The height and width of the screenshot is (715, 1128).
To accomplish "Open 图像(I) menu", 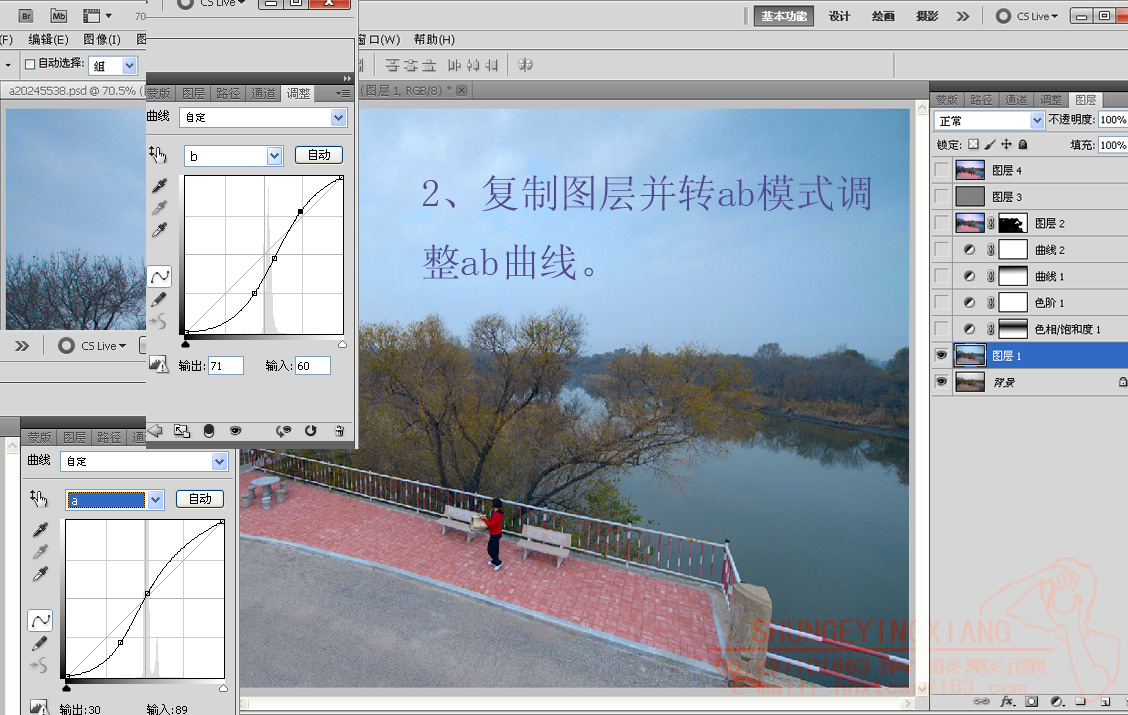I will point(102,40).
